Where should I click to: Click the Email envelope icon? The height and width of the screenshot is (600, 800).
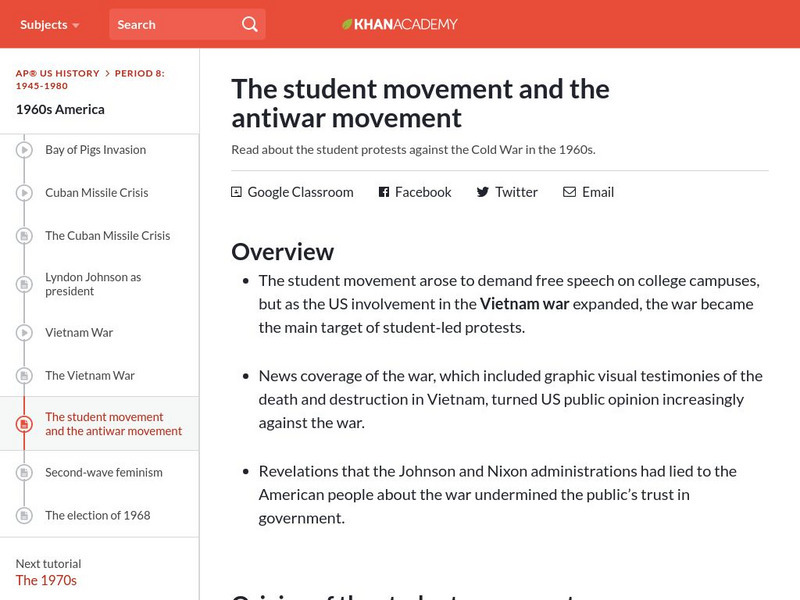click(x=569, y=192)
